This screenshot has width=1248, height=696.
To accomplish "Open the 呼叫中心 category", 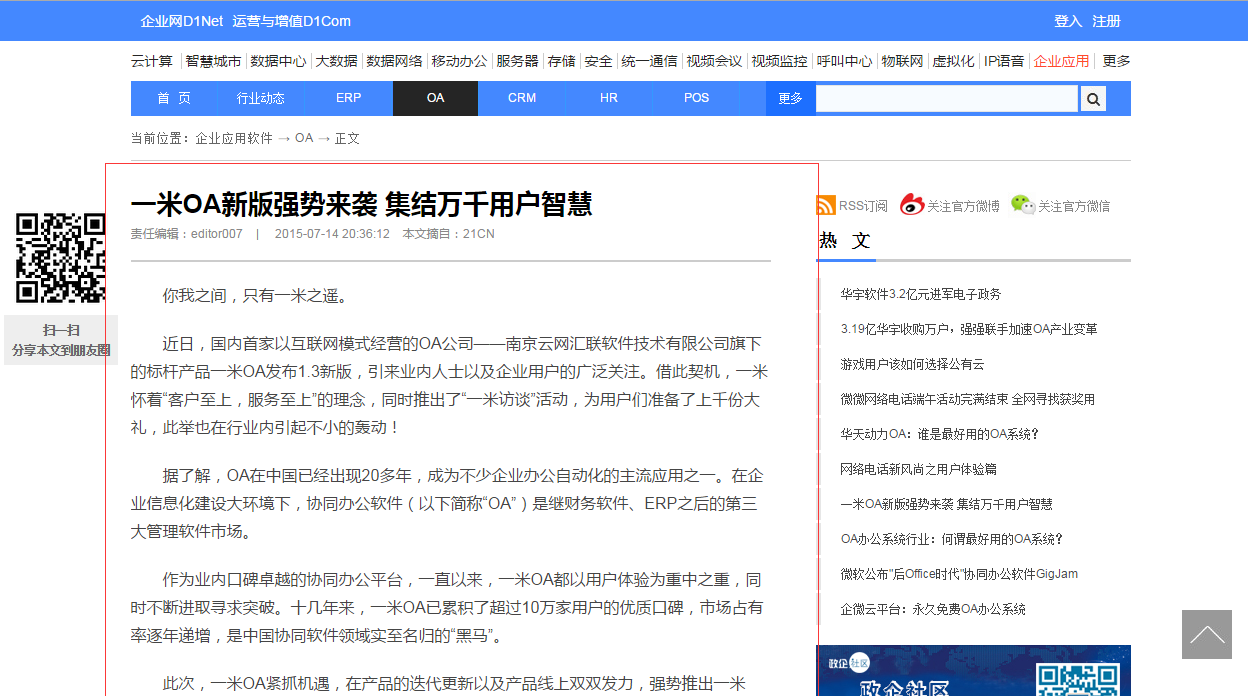I will (x=844, y=61).
